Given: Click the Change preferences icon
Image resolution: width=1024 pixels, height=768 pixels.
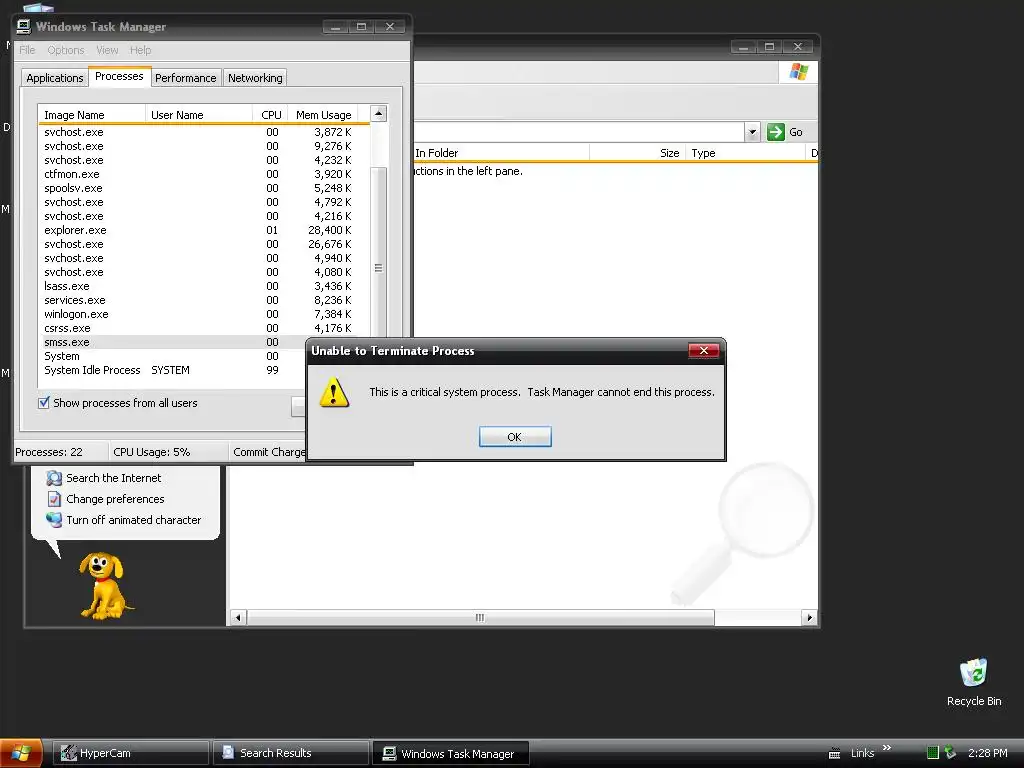Looking at the screenshot, I should click(54, 499).
